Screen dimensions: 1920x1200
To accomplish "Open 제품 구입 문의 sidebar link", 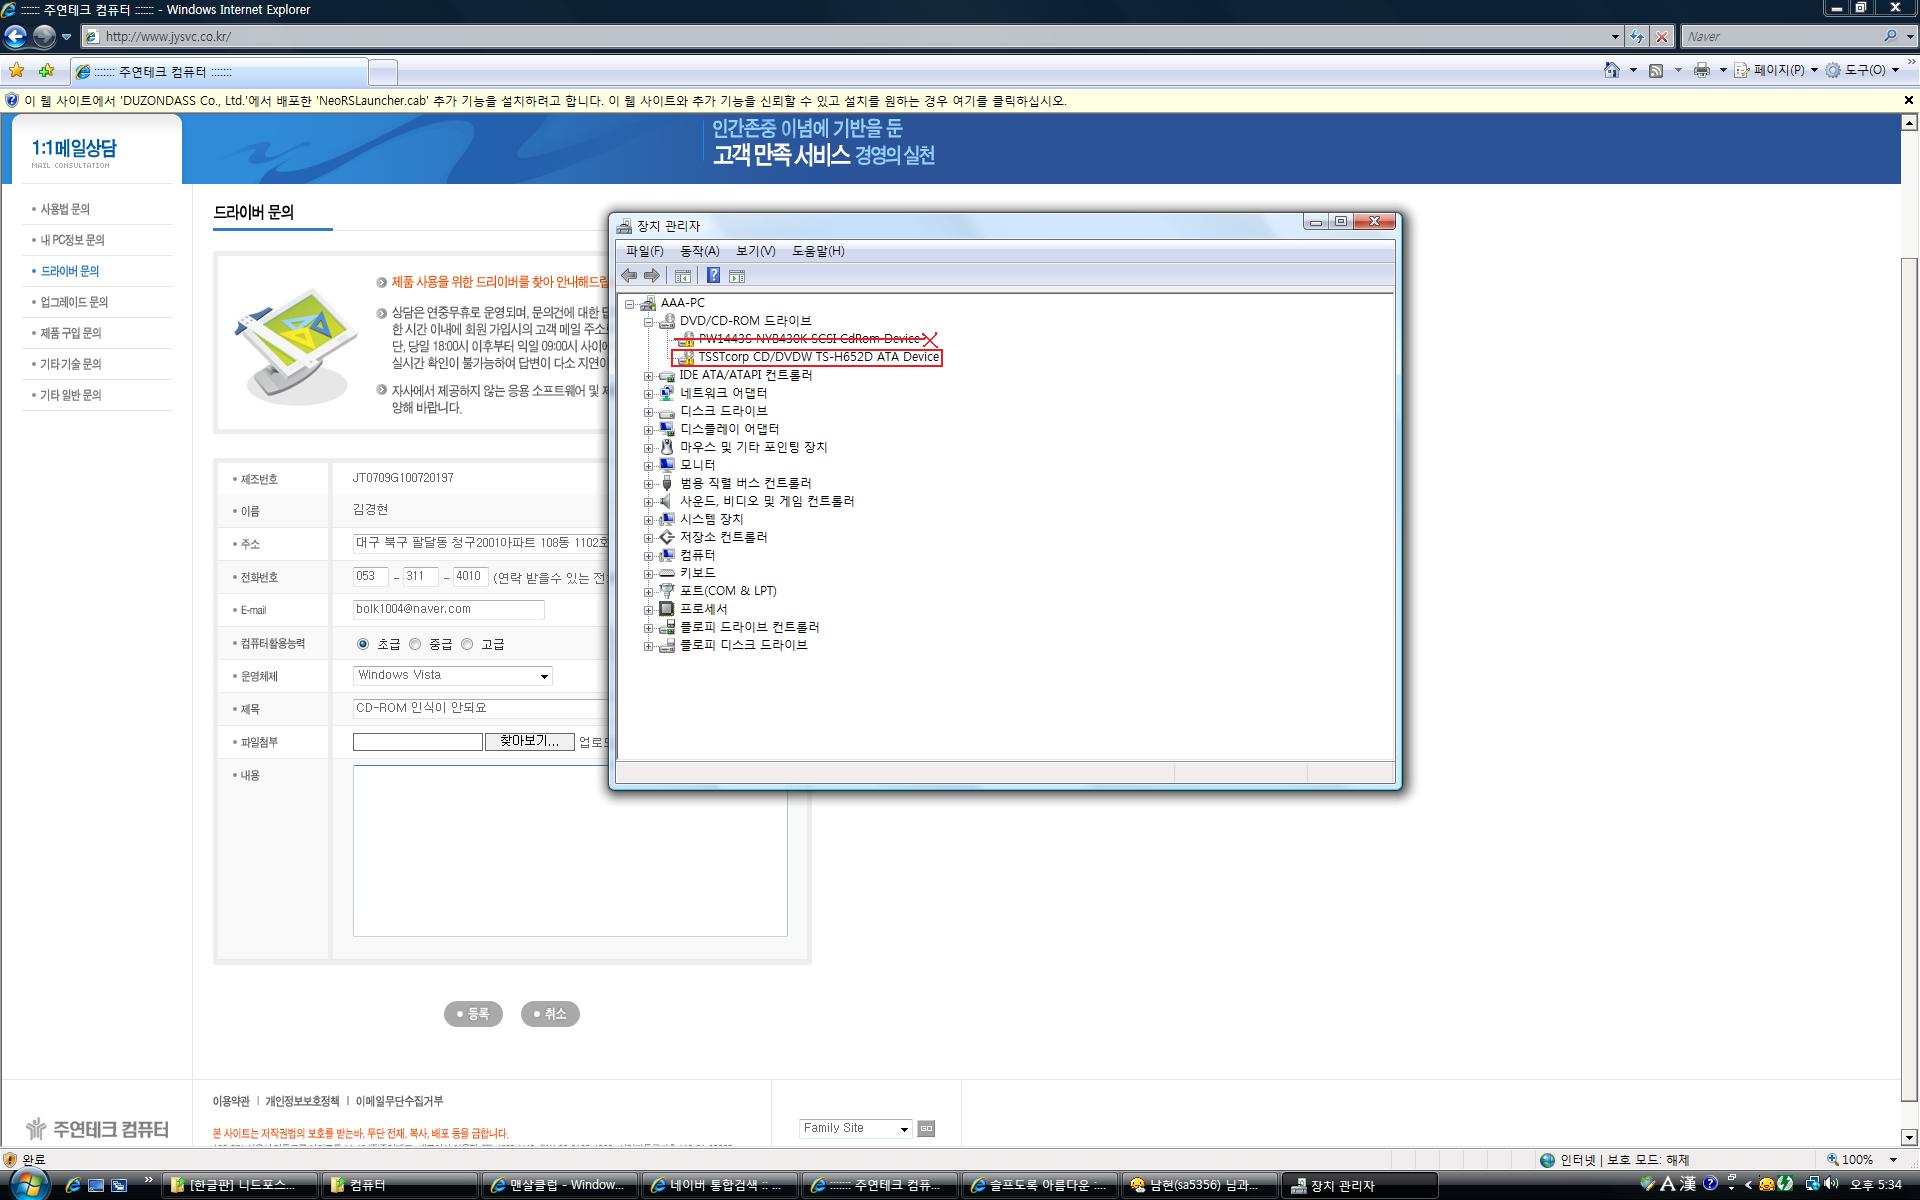I will pos(71,333).
